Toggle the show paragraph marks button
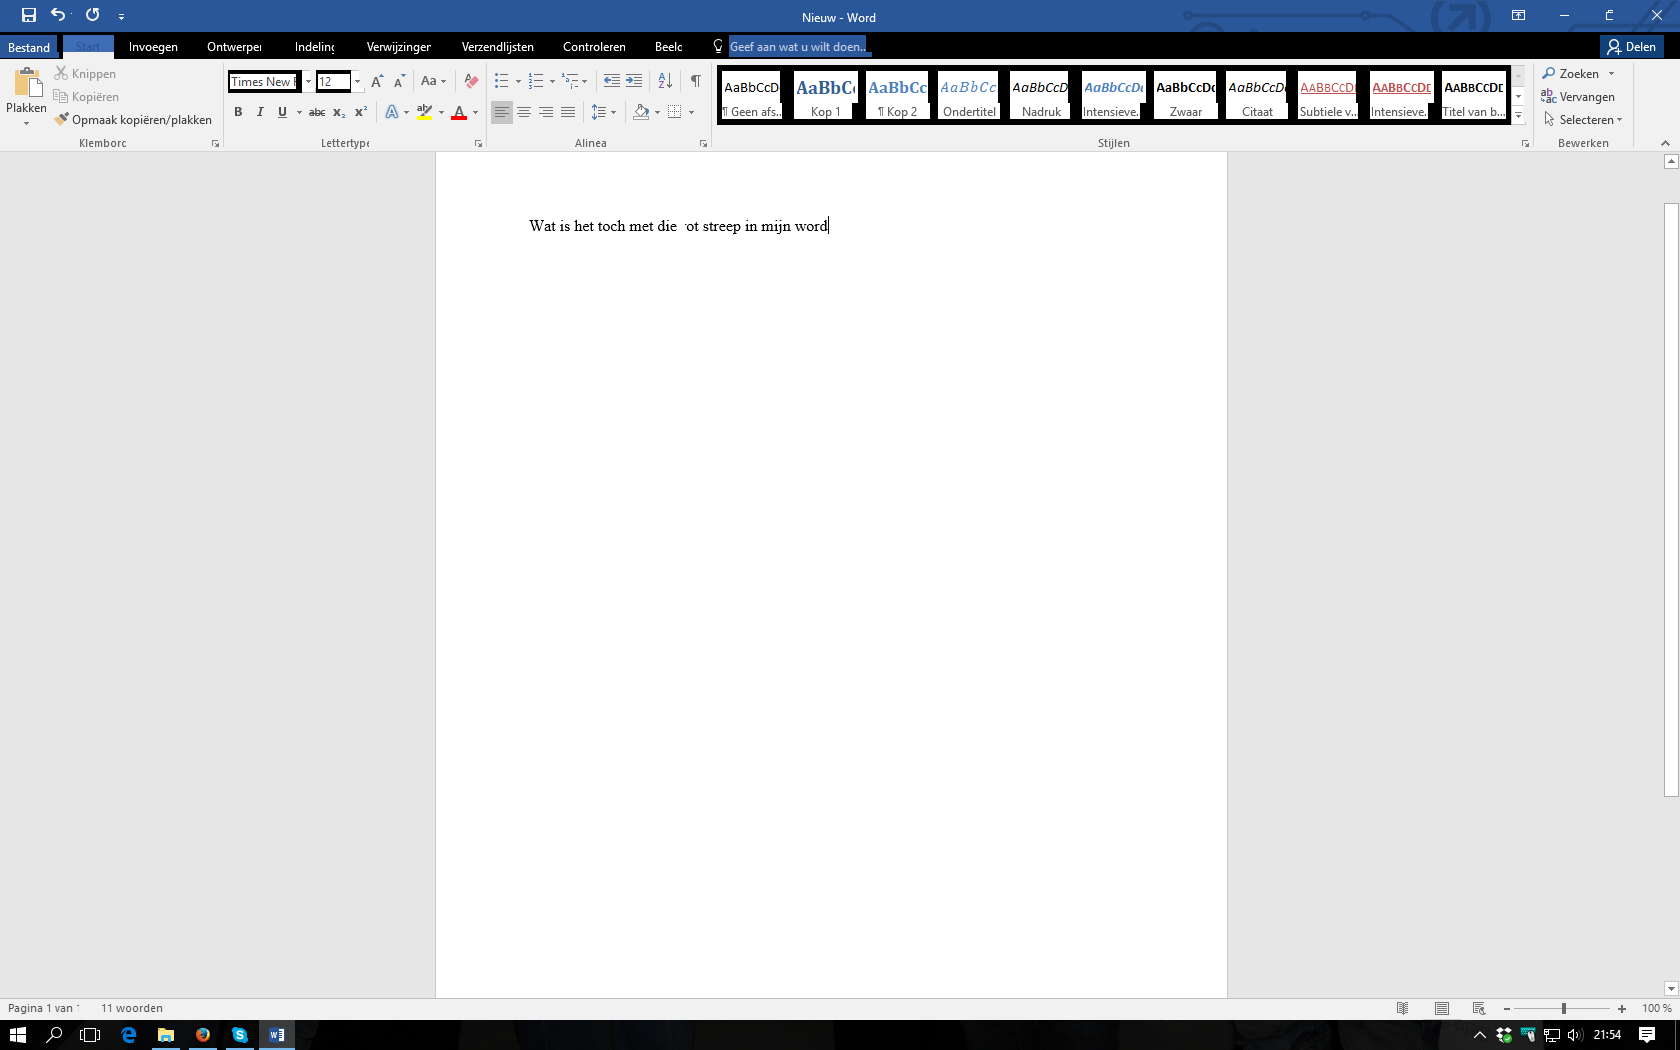 pyautogui.click(x=695, y=81)
